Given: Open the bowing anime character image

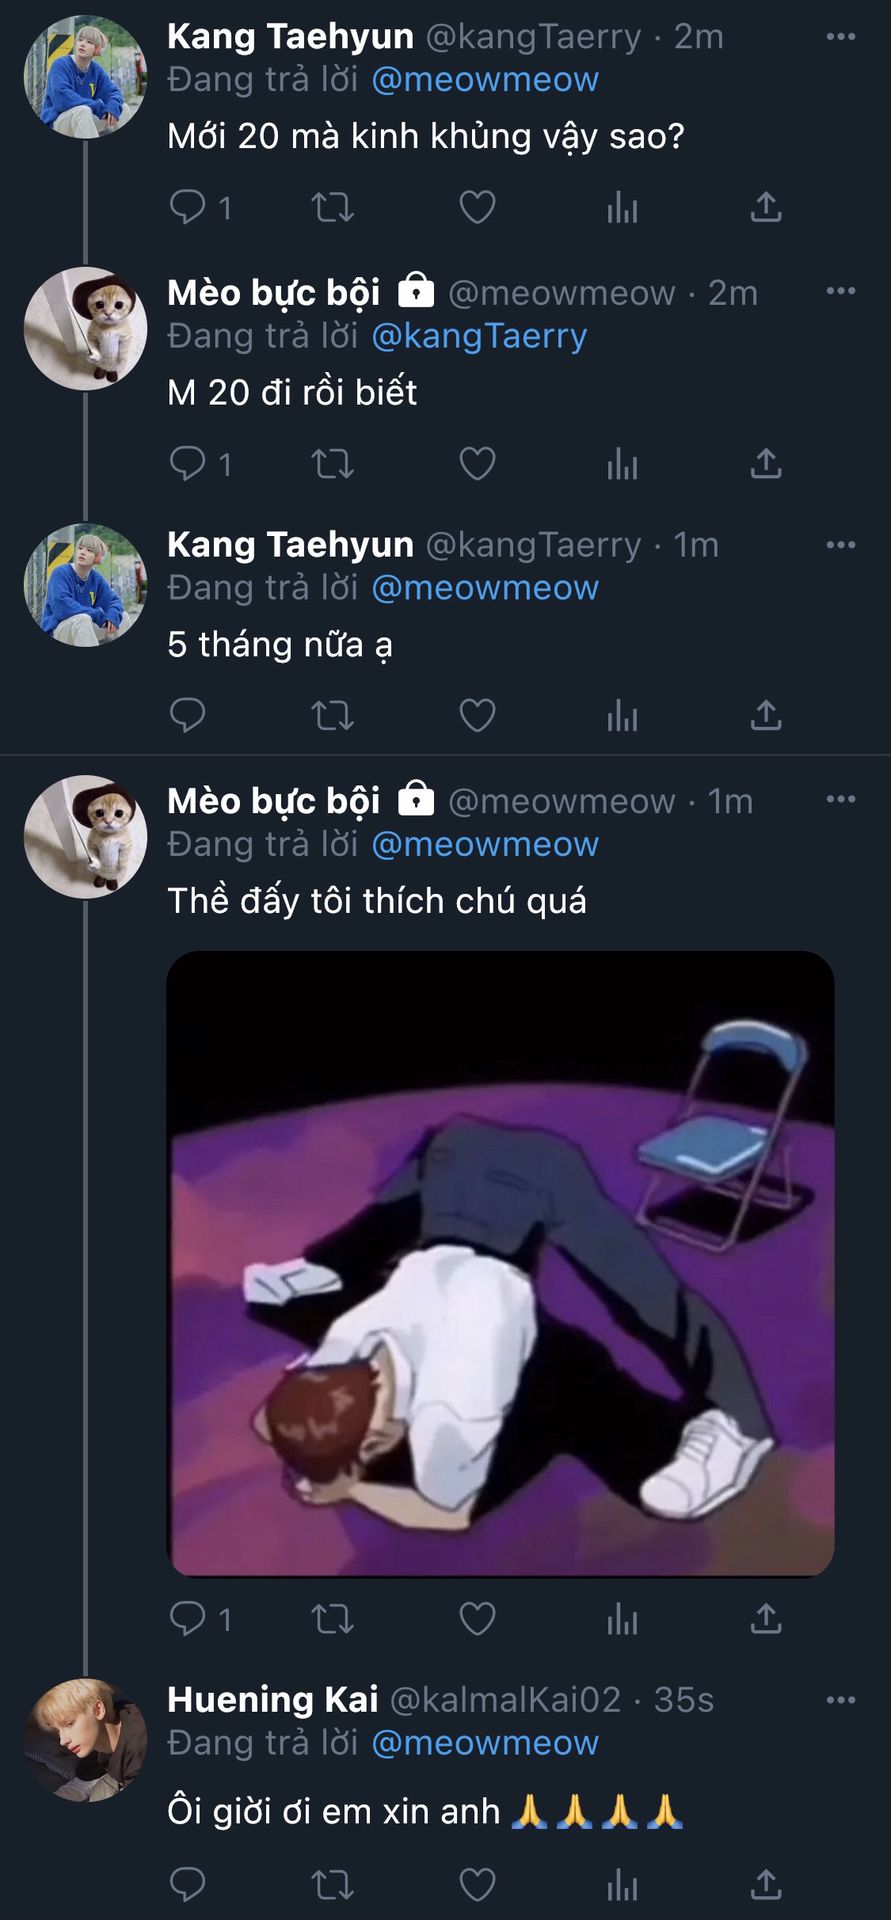Looking at the screenshot, I should 500,1264.
